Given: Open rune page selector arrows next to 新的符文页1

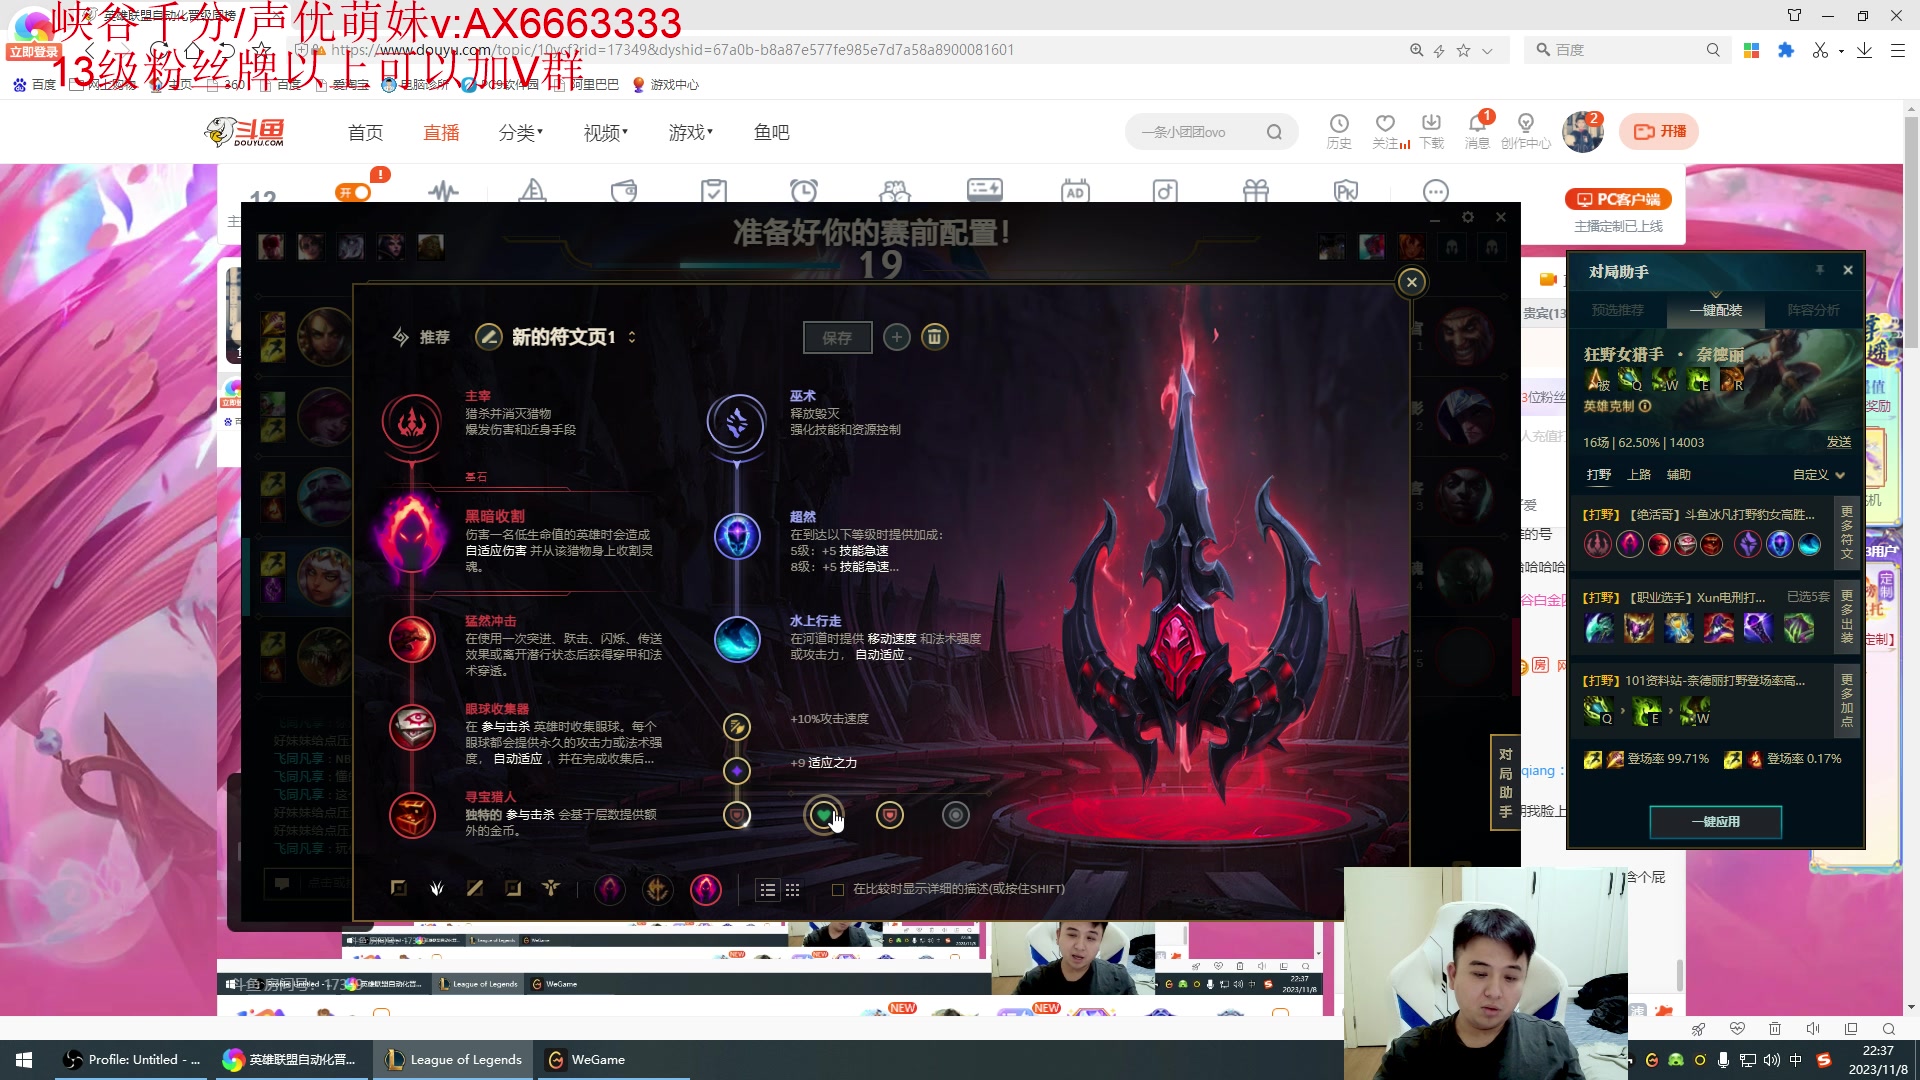Looking at the screenshot, I should pos(632,338).
